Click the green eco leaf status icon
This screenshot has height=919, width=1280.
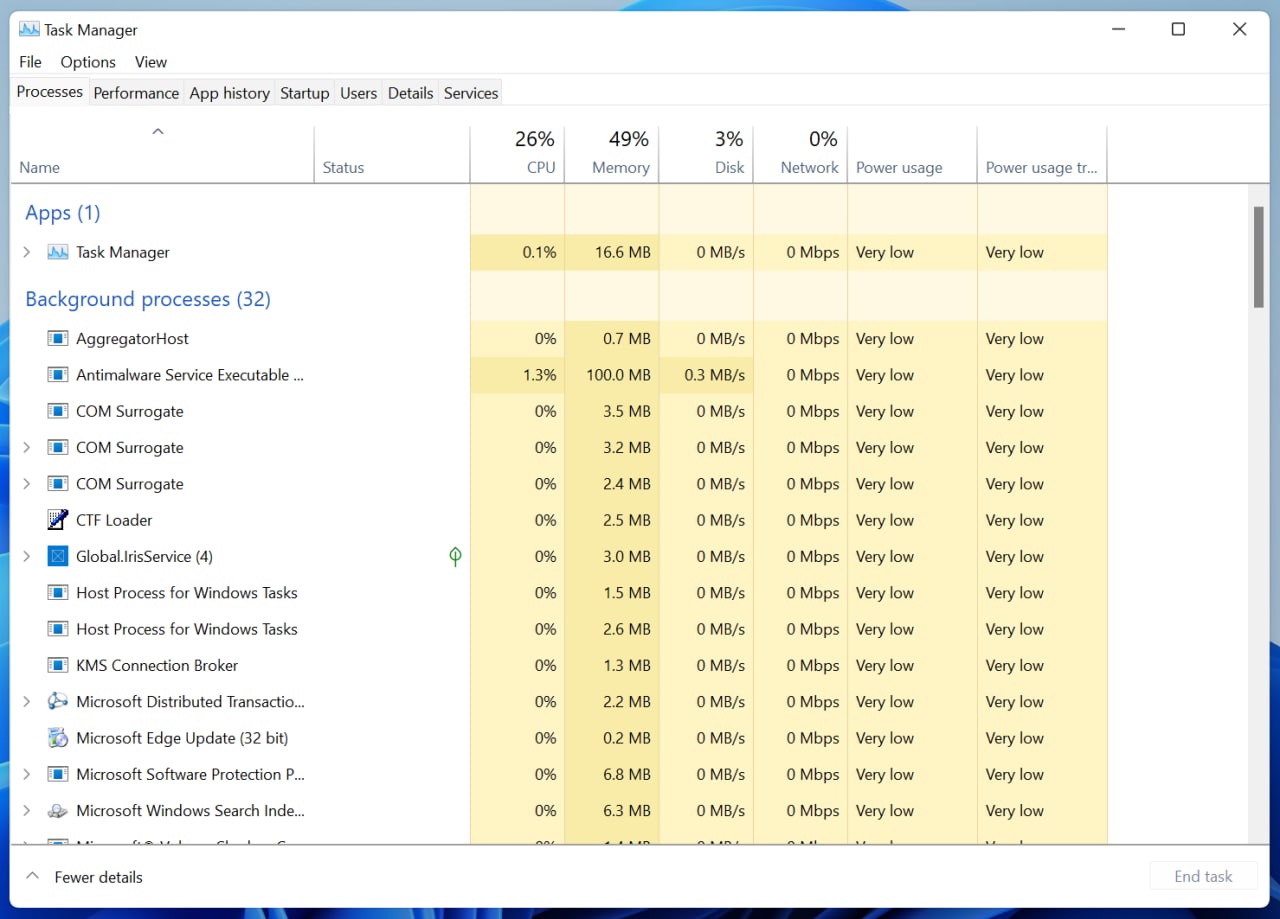pyautogui.click(x=455, y=556)
